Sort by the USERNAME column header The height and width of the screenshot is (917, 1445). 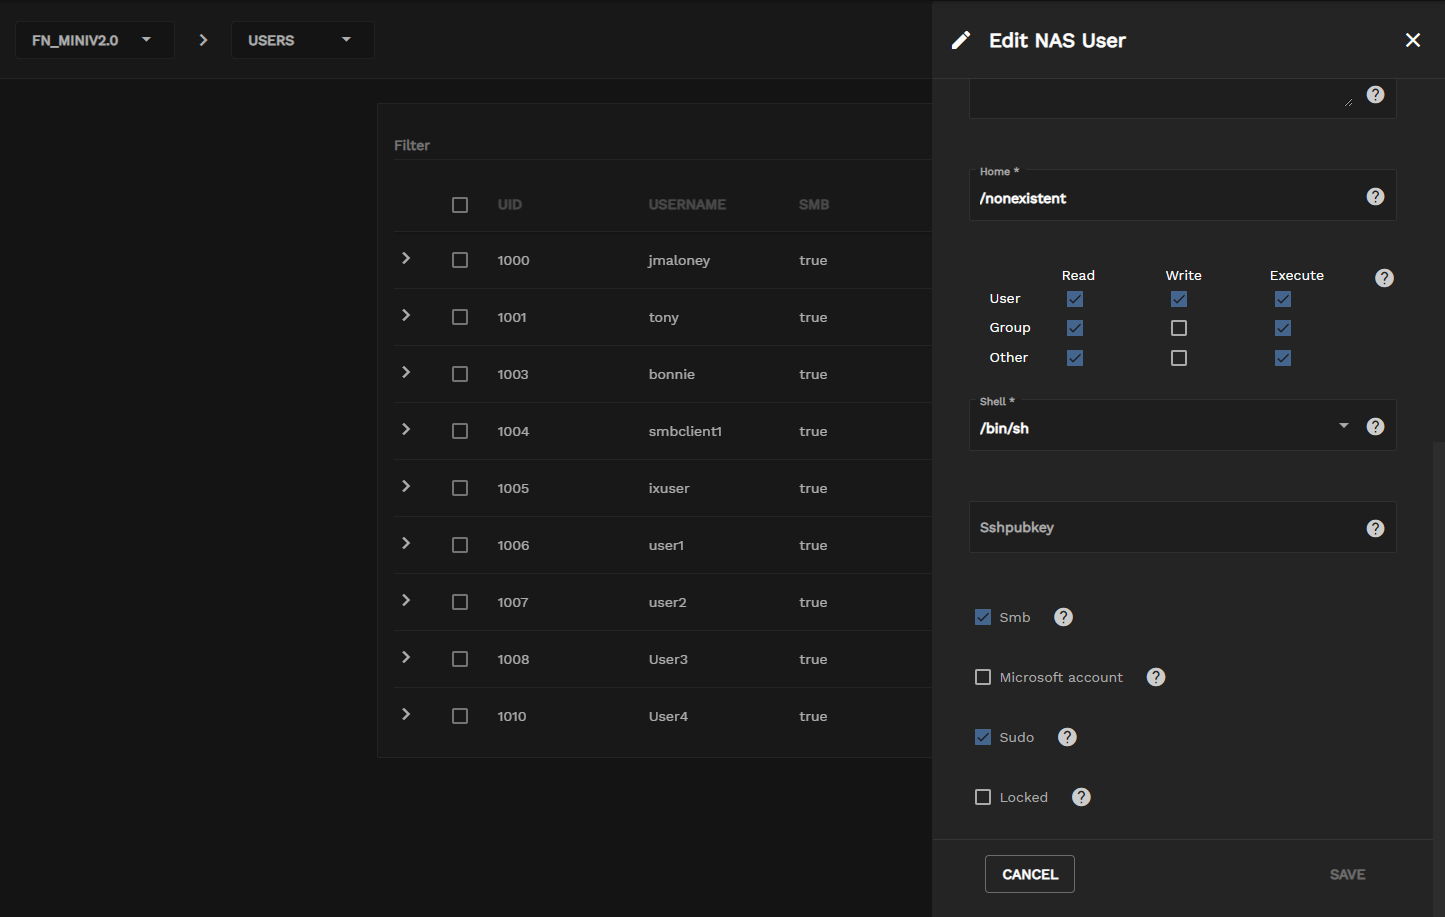(x=687, y=204)
